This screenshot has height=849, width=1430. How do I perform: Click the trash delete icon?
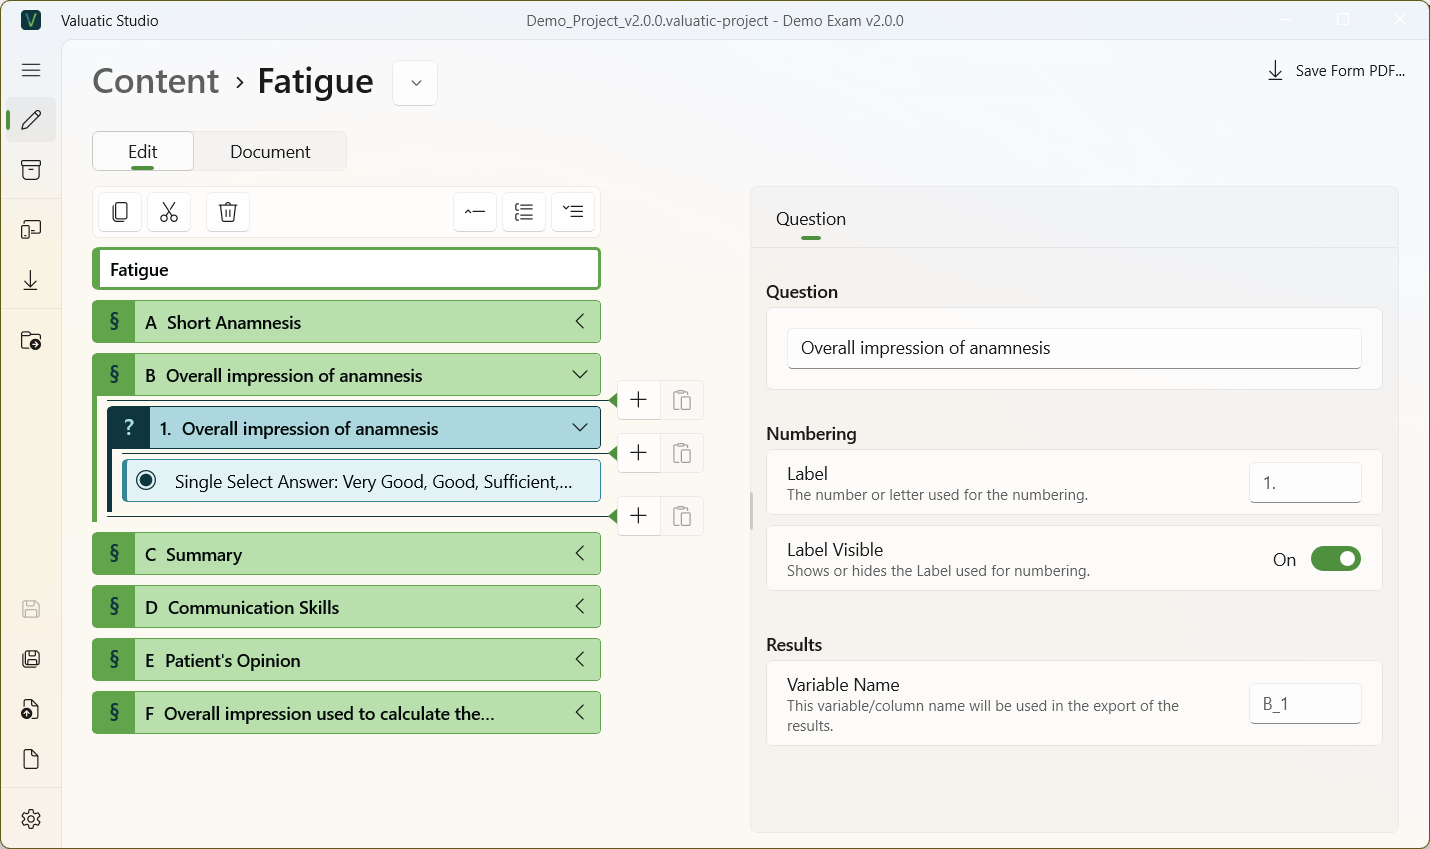pyautogui.click(x=228, y=212)
